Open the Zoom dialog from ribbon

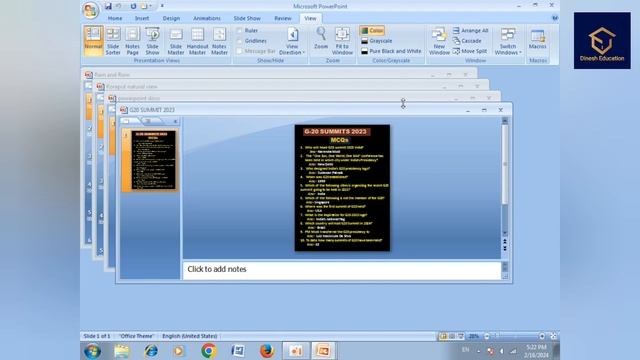point(321,38)
